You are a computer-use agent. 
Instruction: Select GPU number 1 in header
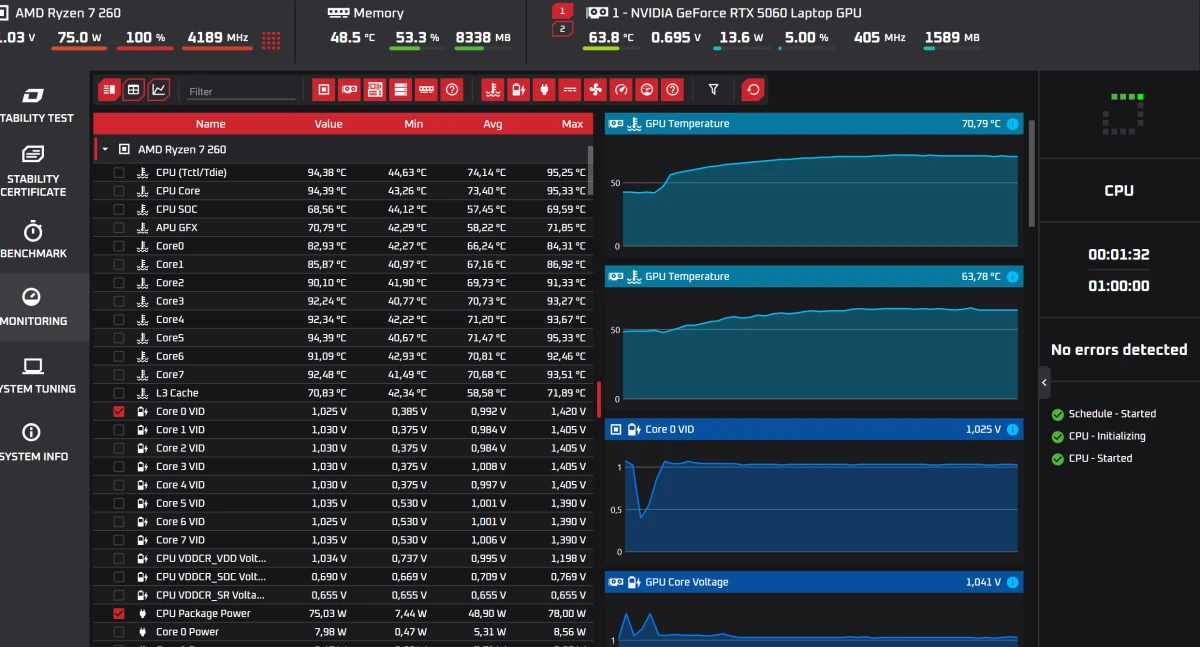563,11
